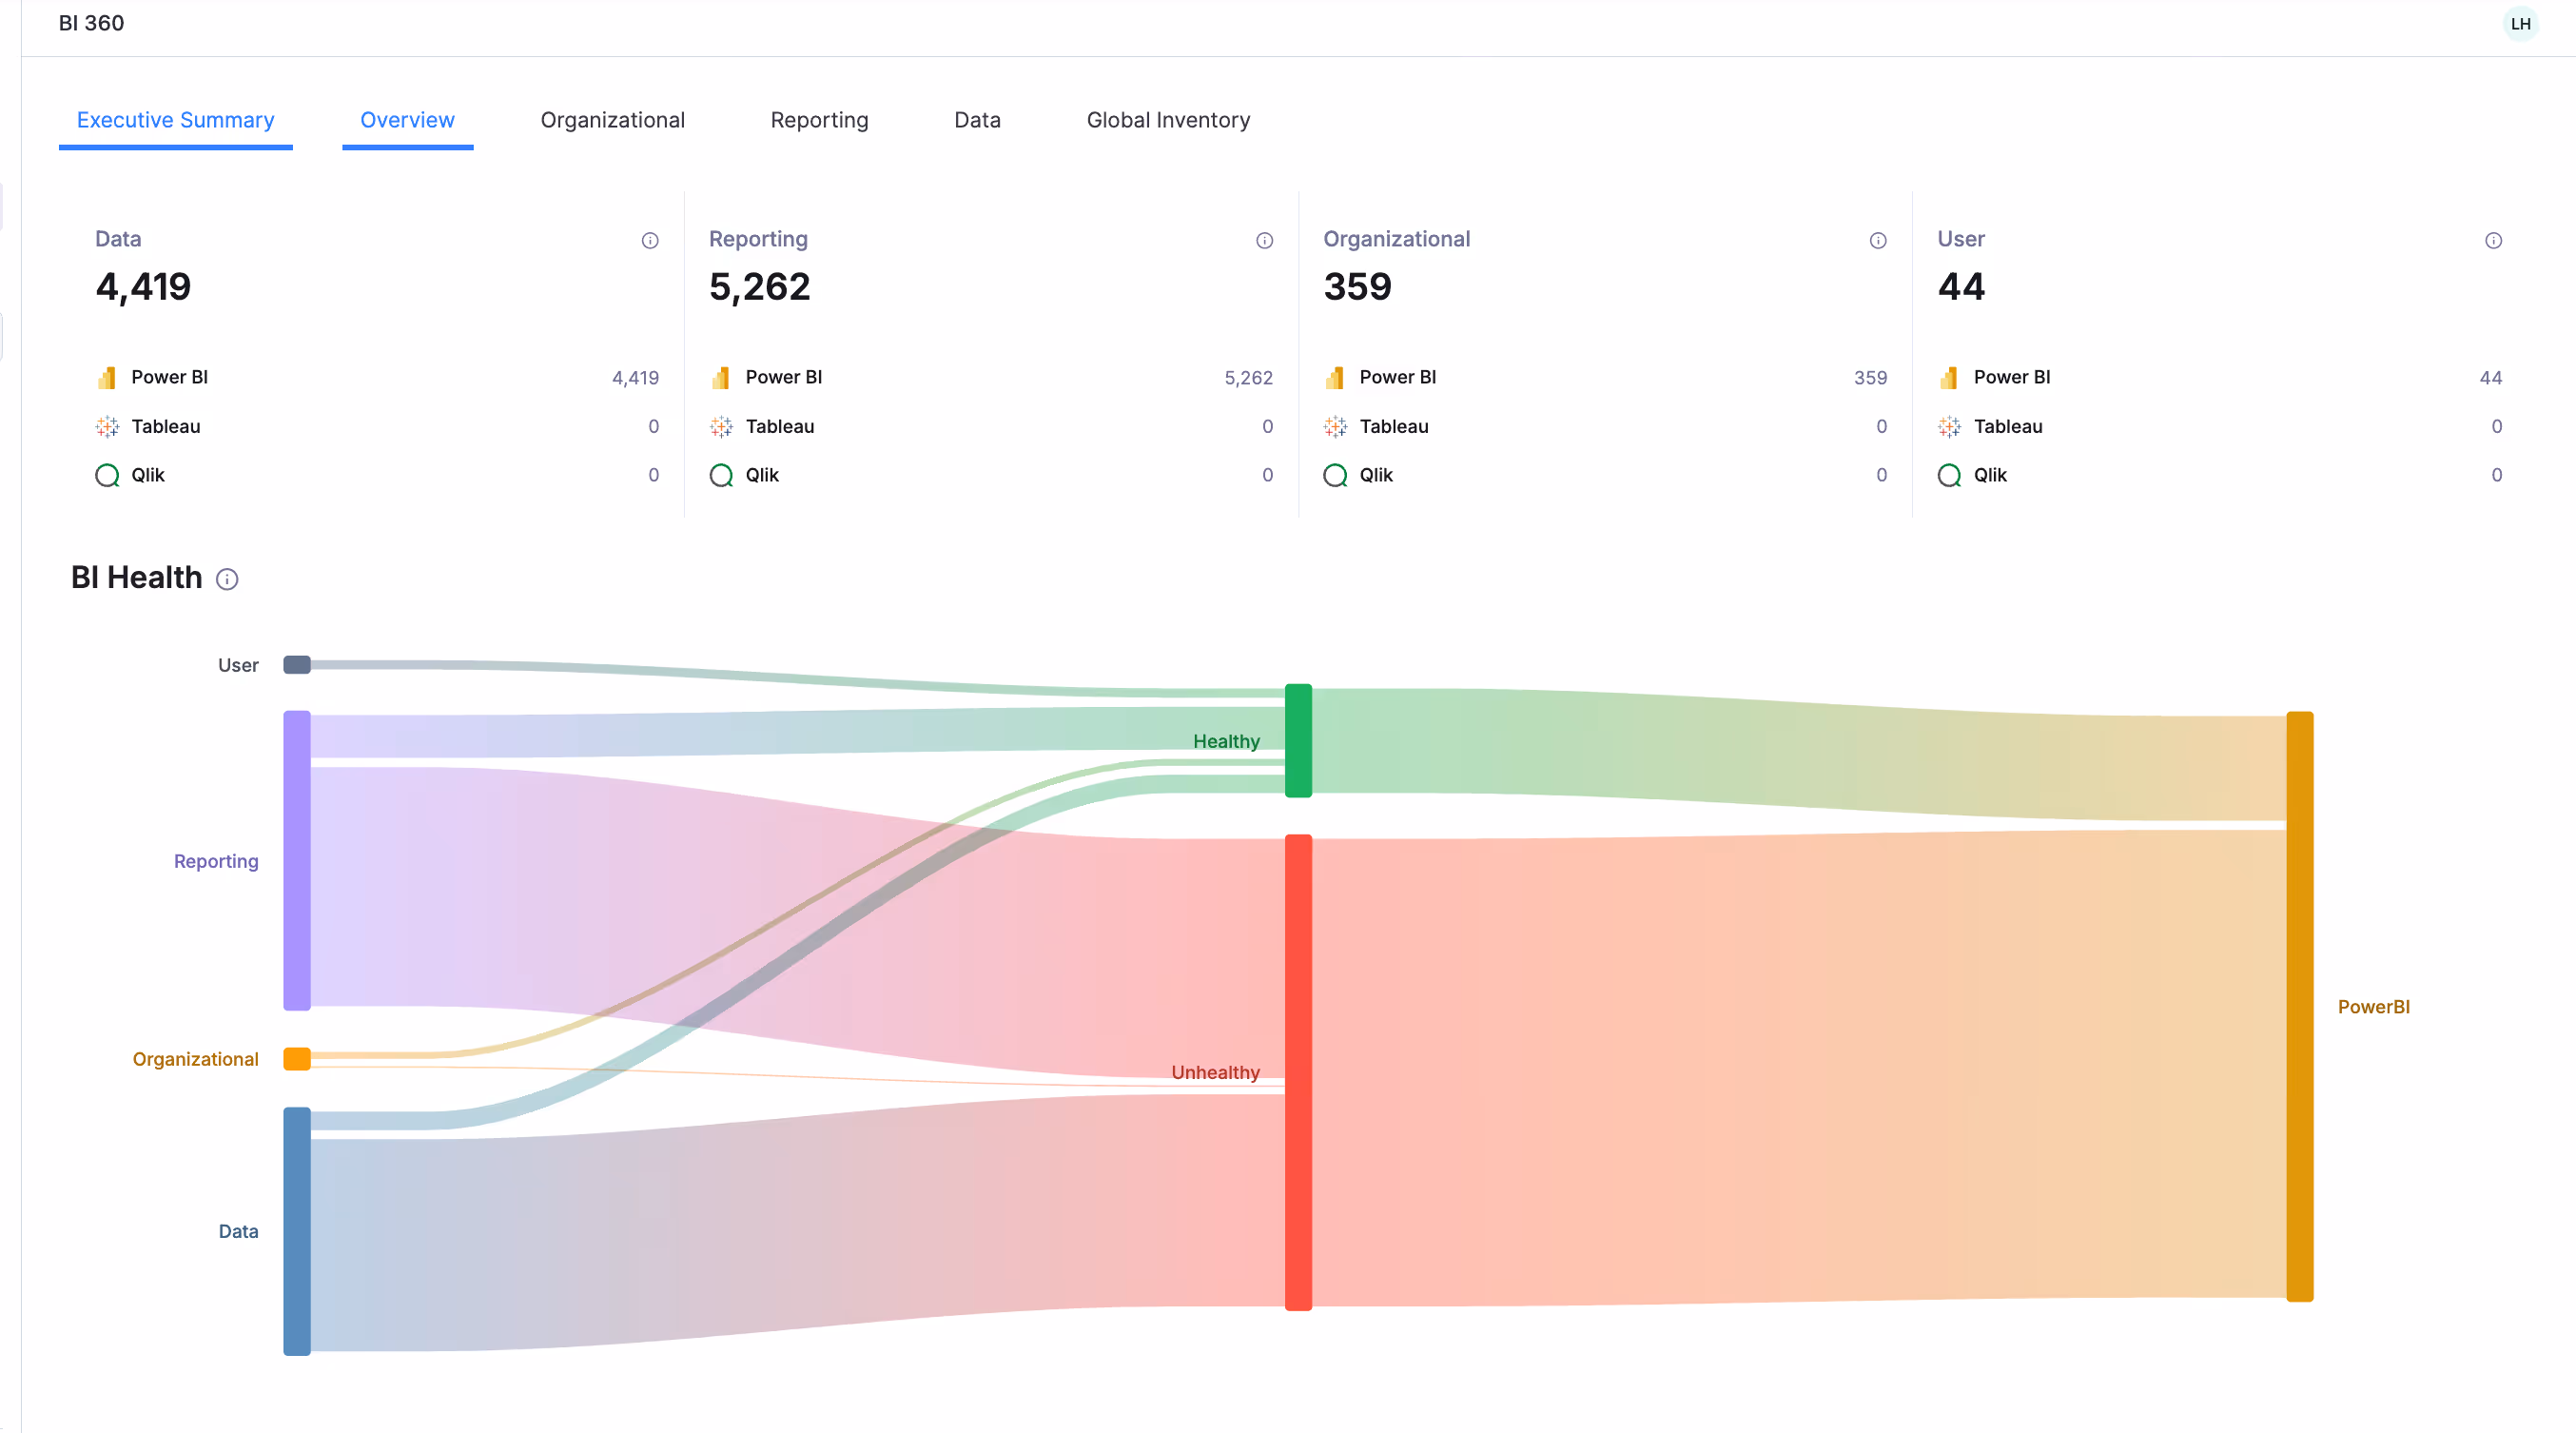Viewport: 2576px width, 1433px height.
Task: Click the Qlik icon in the Data card
Action: point(107,475)
